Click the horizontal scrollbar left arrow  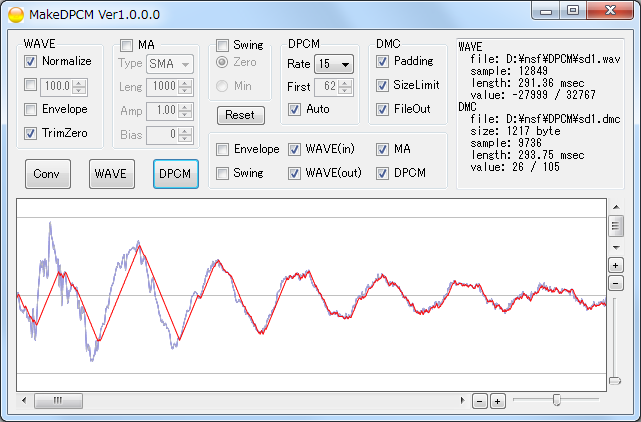tap(24, 400)
